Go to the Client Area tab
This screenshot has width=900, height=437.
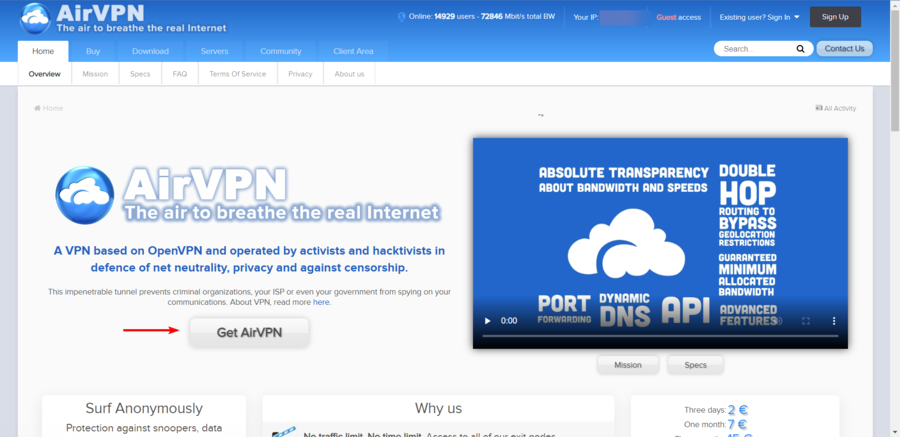(353, 51)
